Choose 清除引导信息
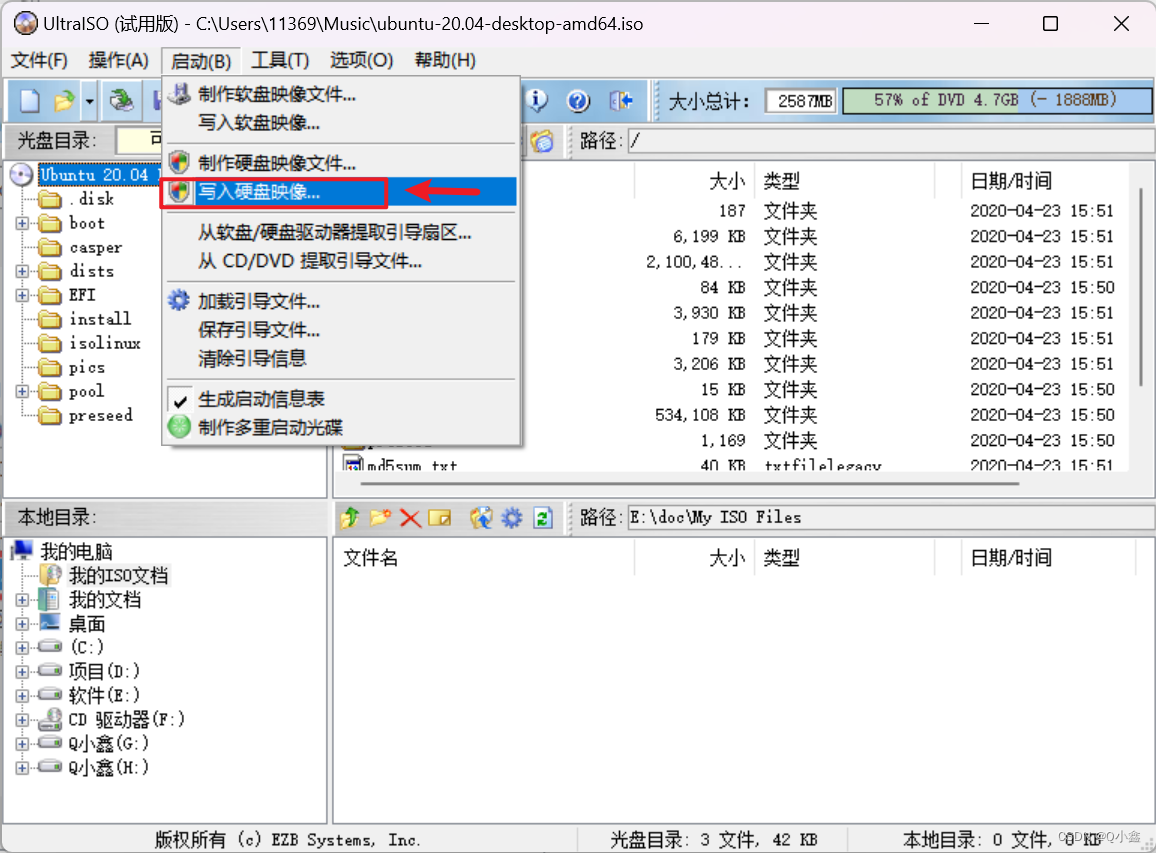 341,358
